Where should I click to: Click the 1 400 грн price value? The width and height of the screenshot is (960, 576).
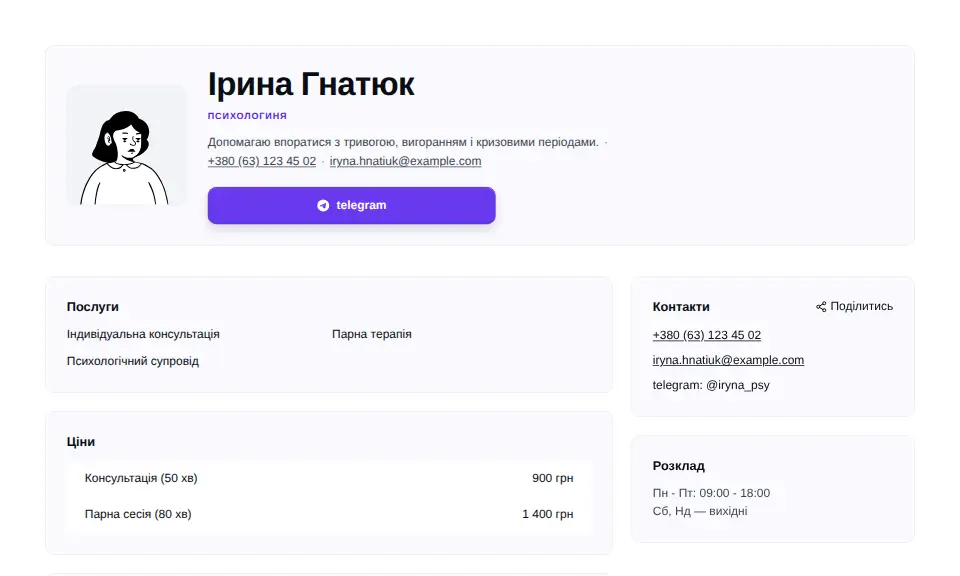[x=547, y=514]
